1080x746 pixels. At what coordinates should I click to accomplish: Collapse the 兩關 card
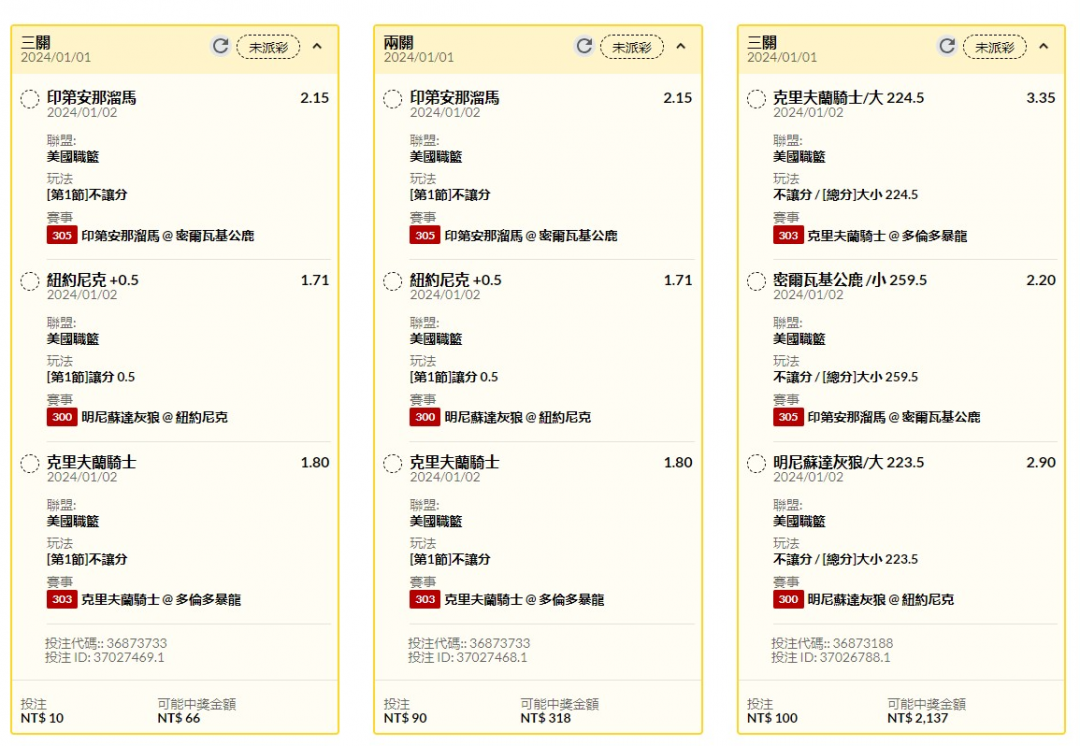pyautogui.click(x=681, y=46)
